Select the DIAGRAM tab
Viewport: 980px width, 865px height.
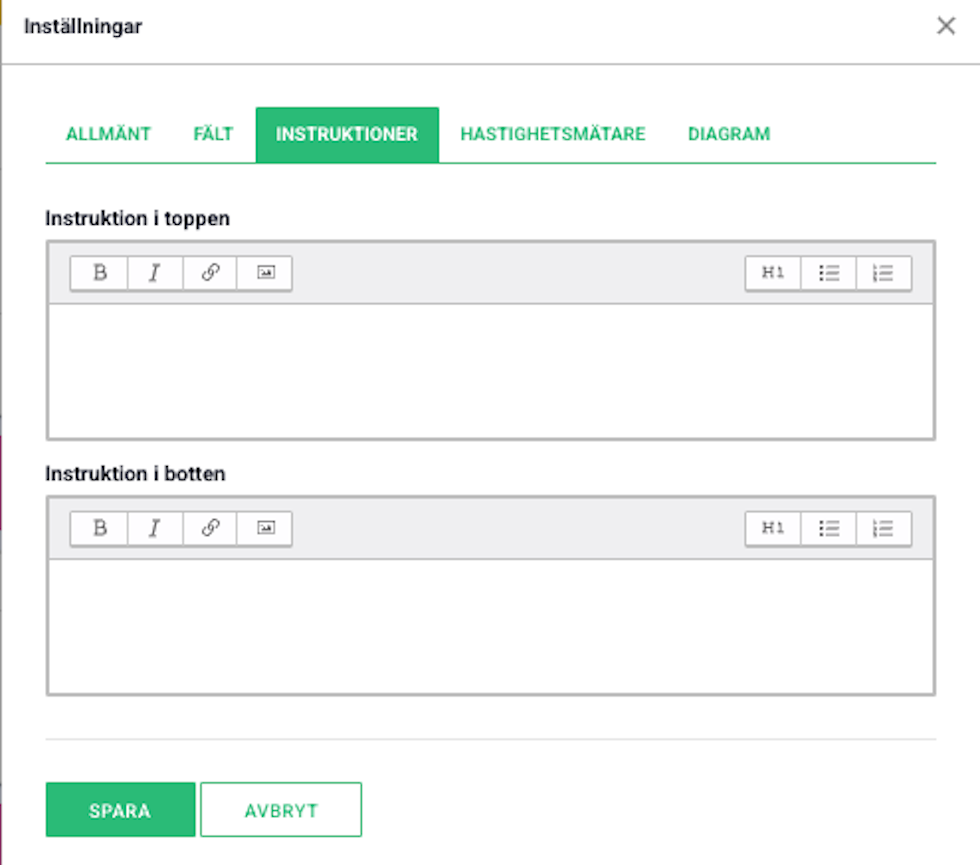click(729, 134)
